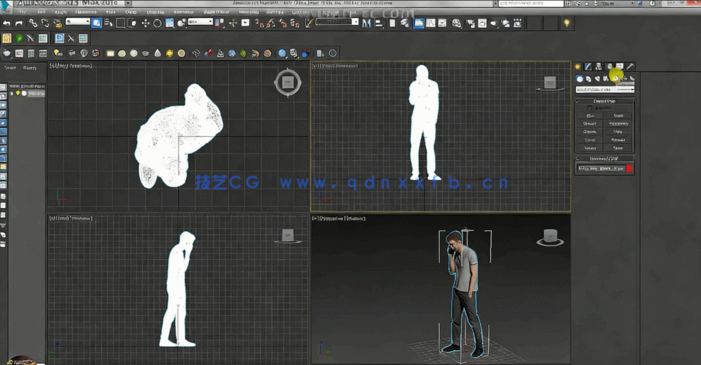The image size is (701, 365).
Task: Toggle Angle Snap
Action: click(271, 23)
